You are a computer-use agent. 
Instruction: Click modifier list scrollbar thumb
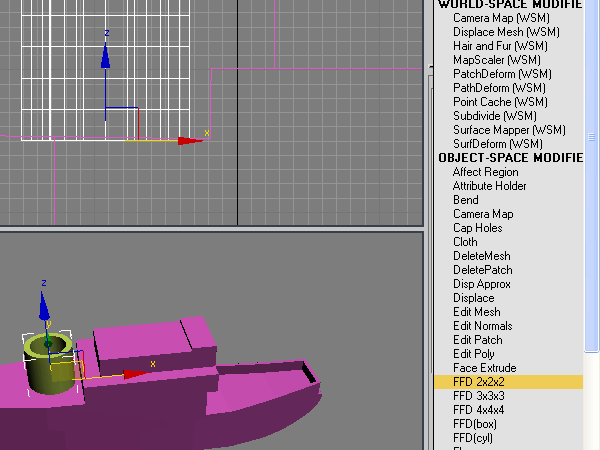(x=592, y=174)
